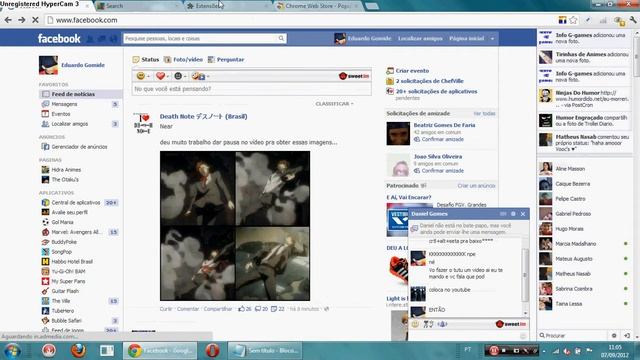Click Localizar amigos in Facebook header
640x360 pixels.
coord(420,38)
